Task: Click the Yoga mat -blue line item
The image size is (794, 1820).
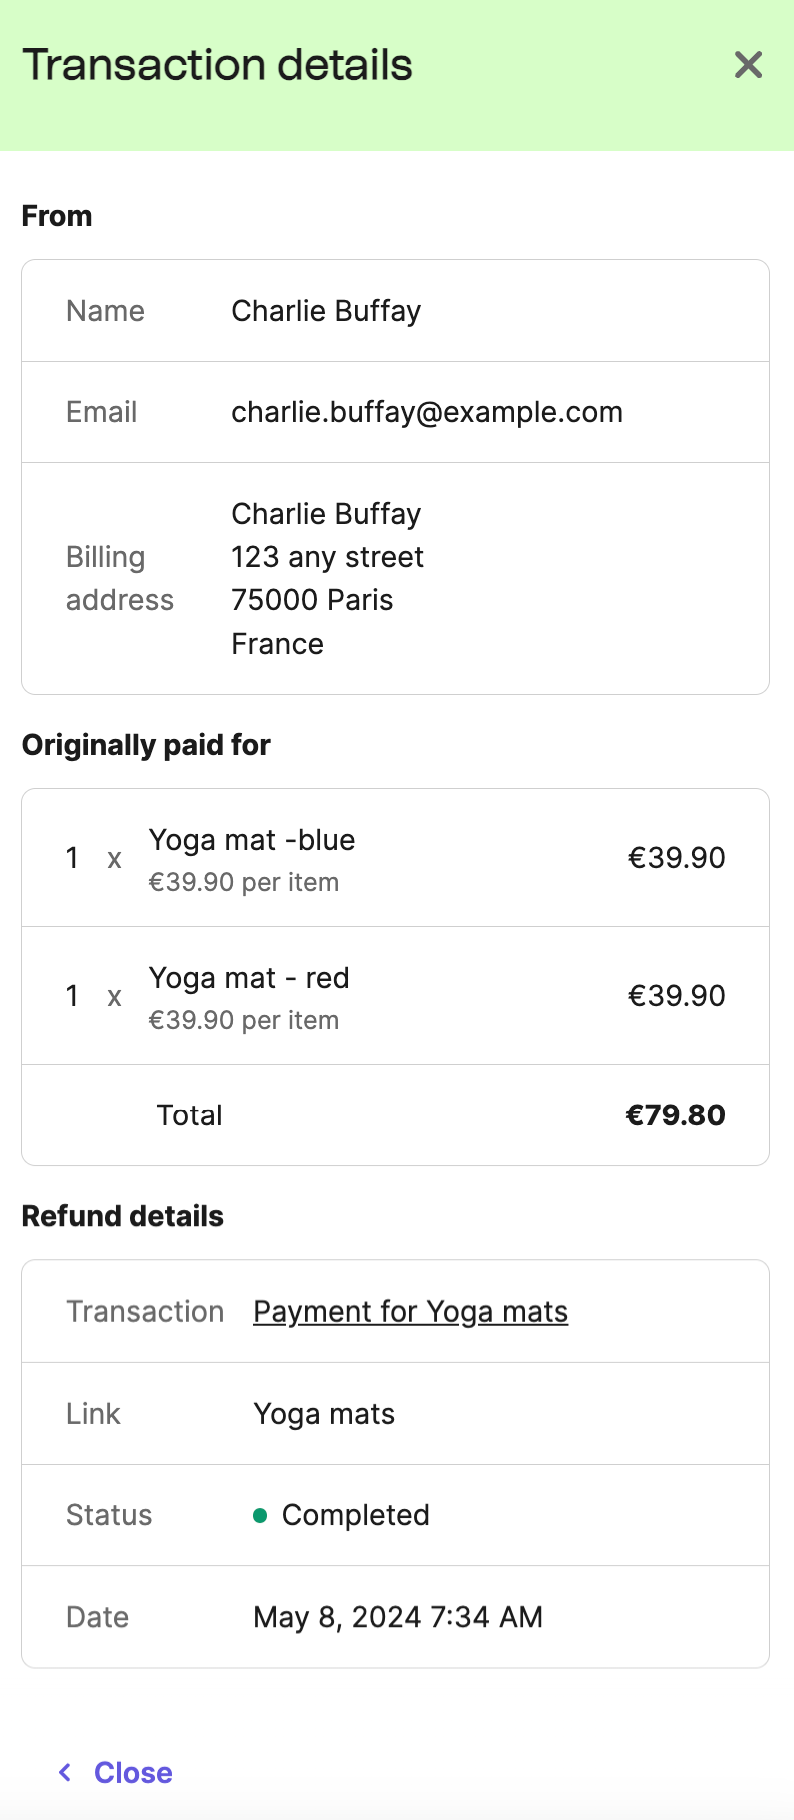Action: coord(252,839)
